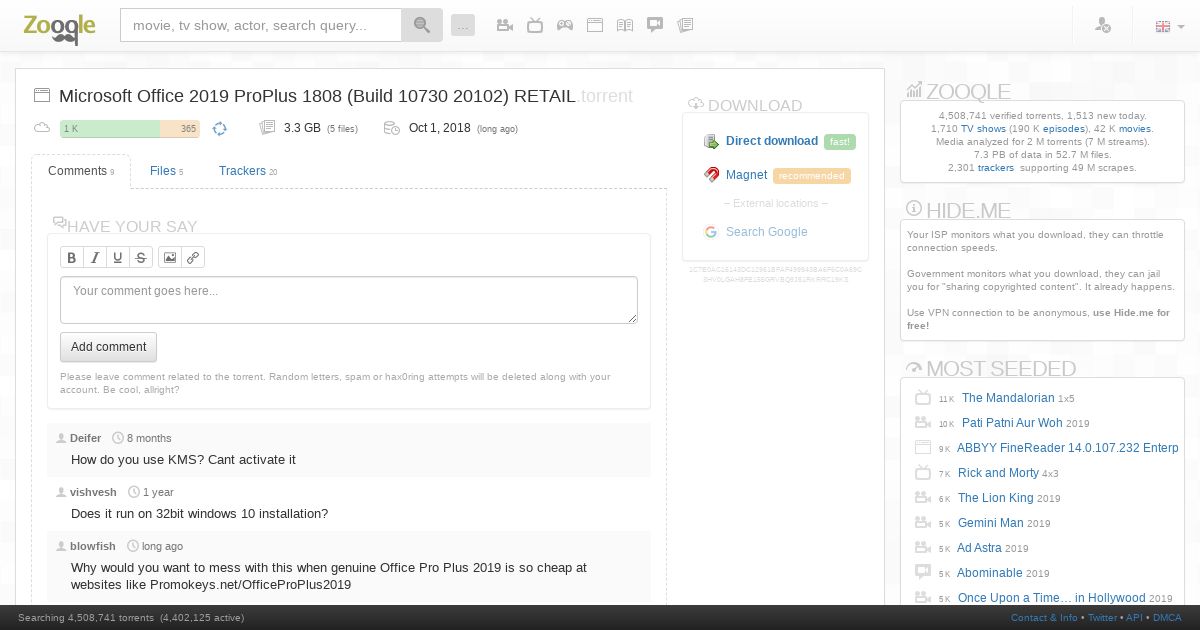Image resolution: width=1200 pixels, height=630 pixels.
Task: Click the app window icon beside ABBYY FineReader
Action: pyautogui.click(x=923, y=448)
